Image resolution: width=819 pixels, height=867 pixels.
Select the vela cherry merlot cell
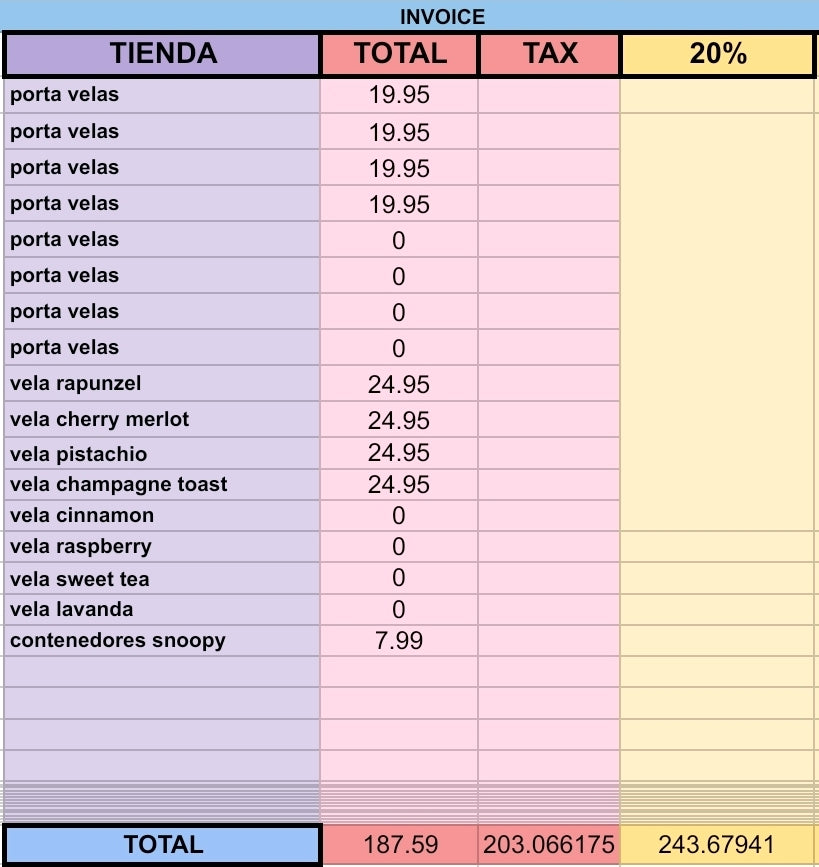[162, 419]
